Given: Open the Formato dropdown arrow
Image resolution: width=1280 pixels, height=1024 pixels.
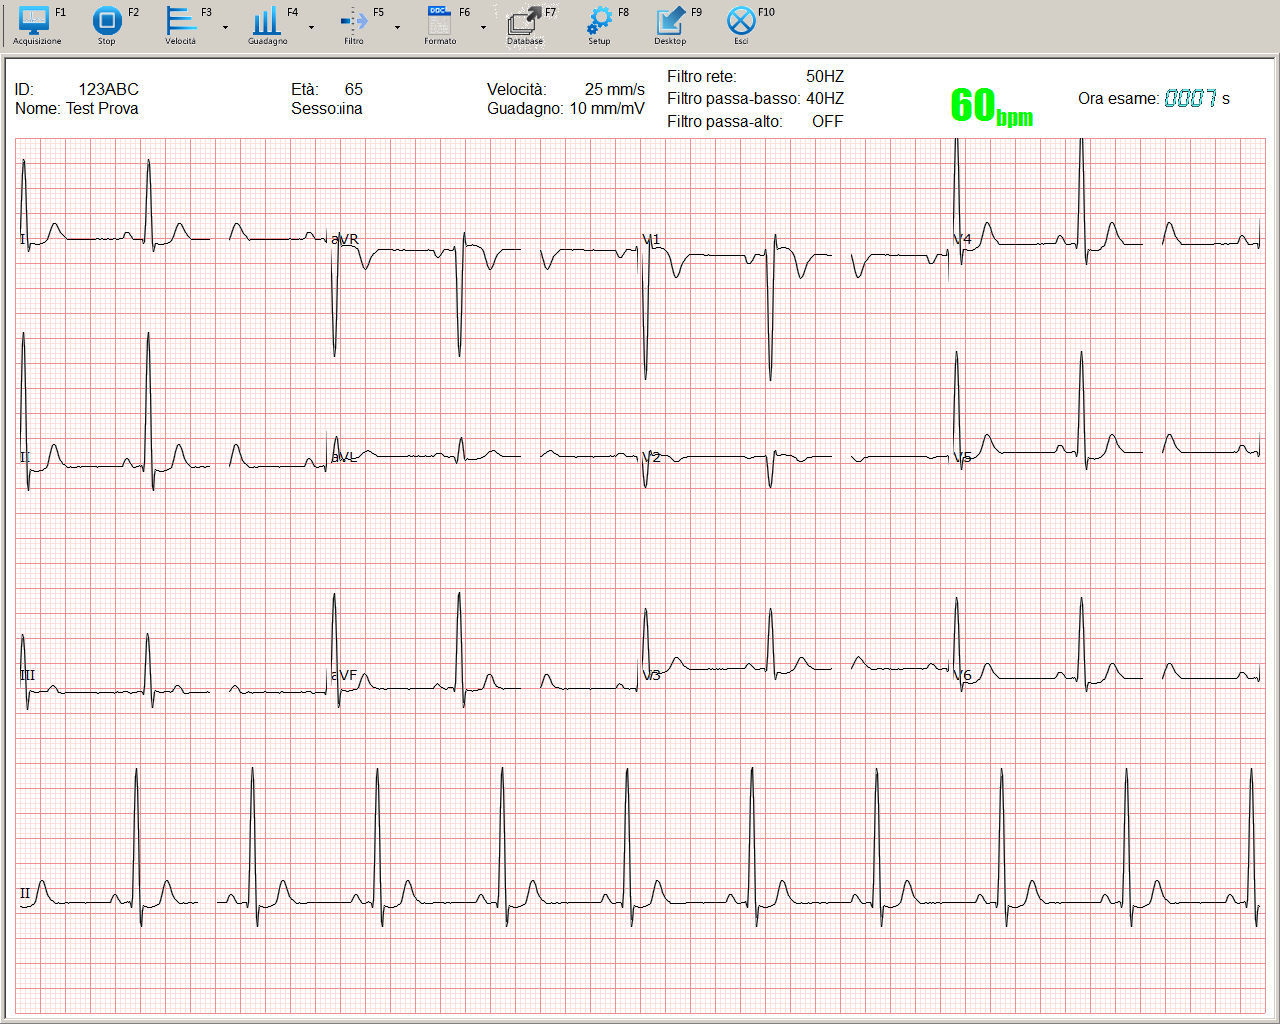Looking at the screenshot, I should pos(483,27).
